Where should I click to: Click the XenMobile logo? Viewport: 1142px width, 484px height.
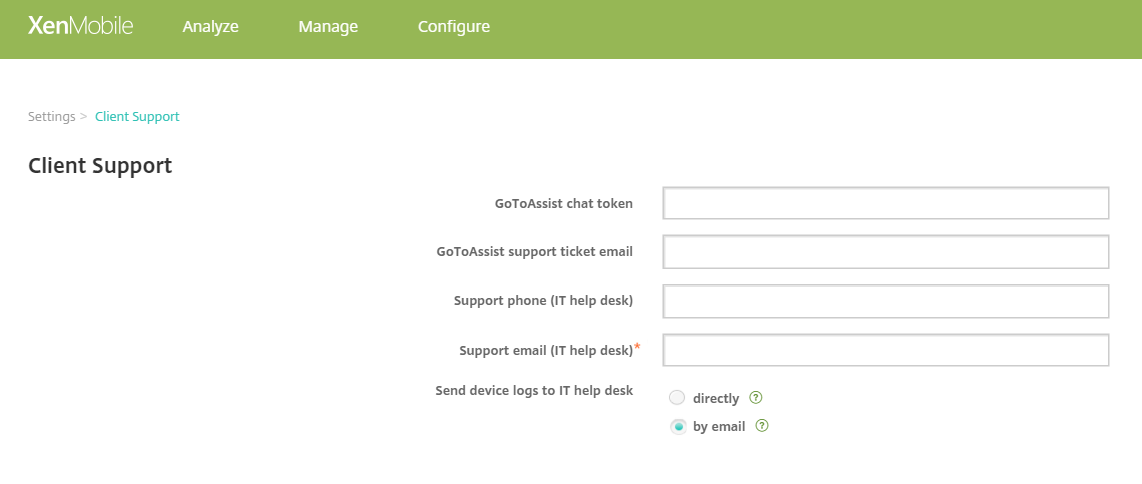point(80,27)
